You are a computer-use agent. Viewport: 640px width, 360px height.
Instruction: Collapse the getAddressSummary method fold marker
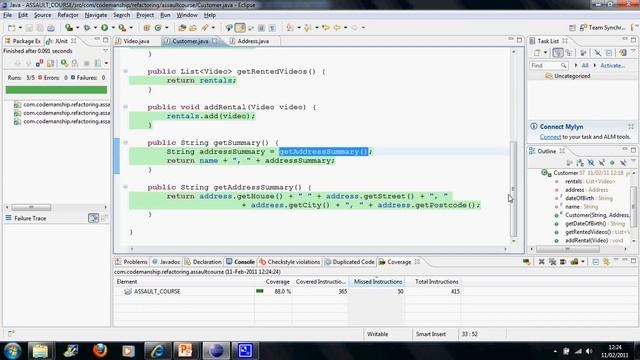[126, 187]
